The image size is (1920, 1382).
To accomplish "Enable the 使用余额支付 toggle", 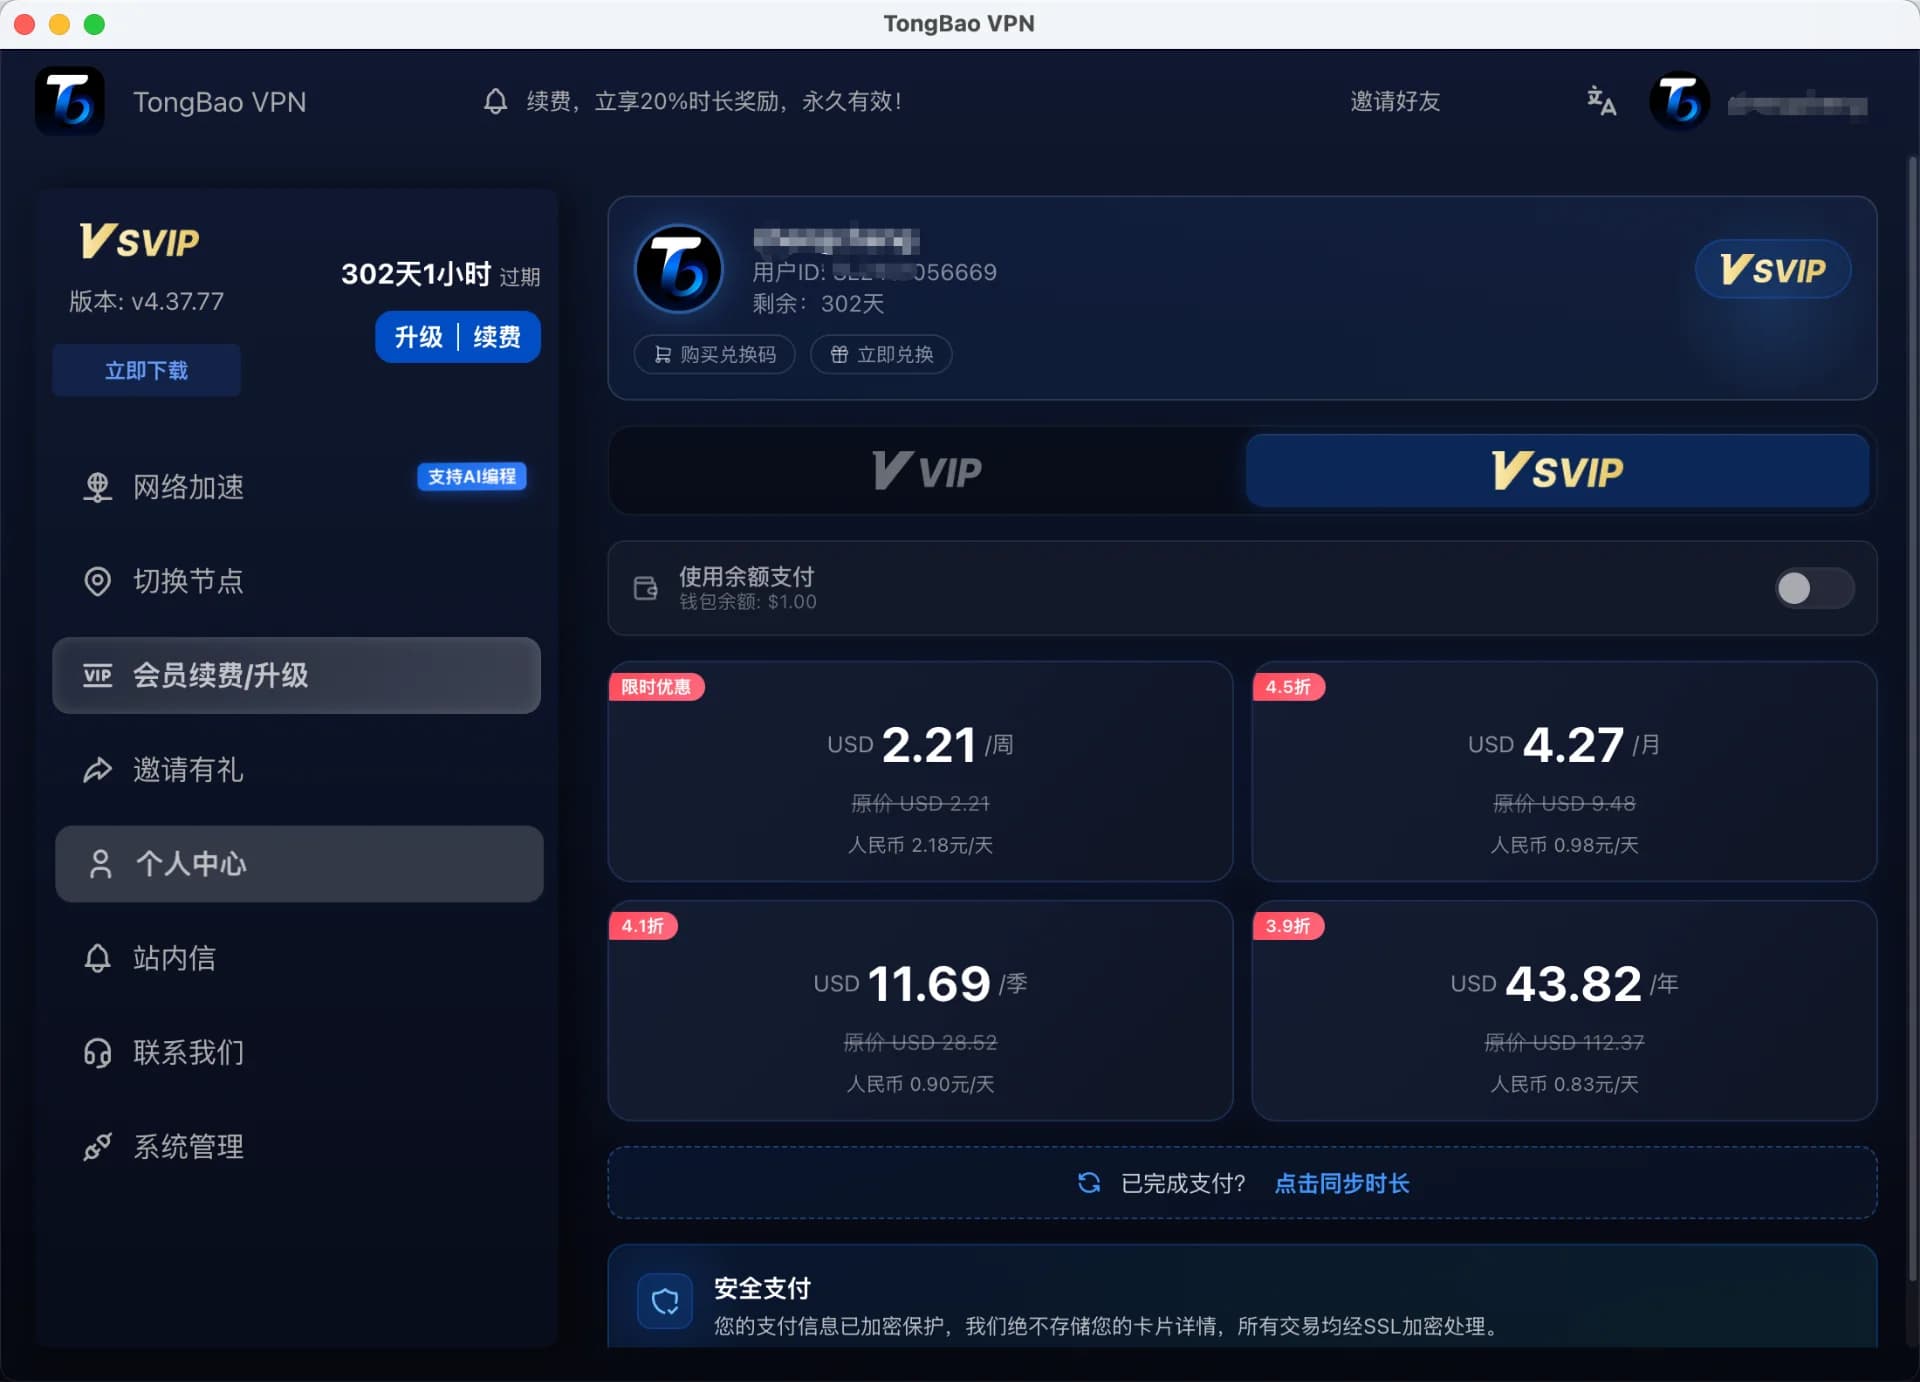I will [x=1814, y=589].
